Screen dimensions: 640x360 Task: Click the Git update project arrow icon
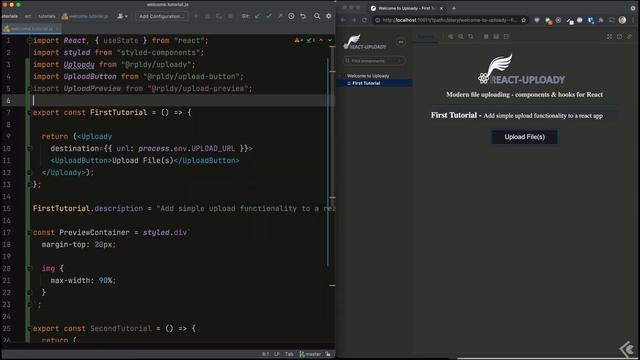tap(258, 16)
